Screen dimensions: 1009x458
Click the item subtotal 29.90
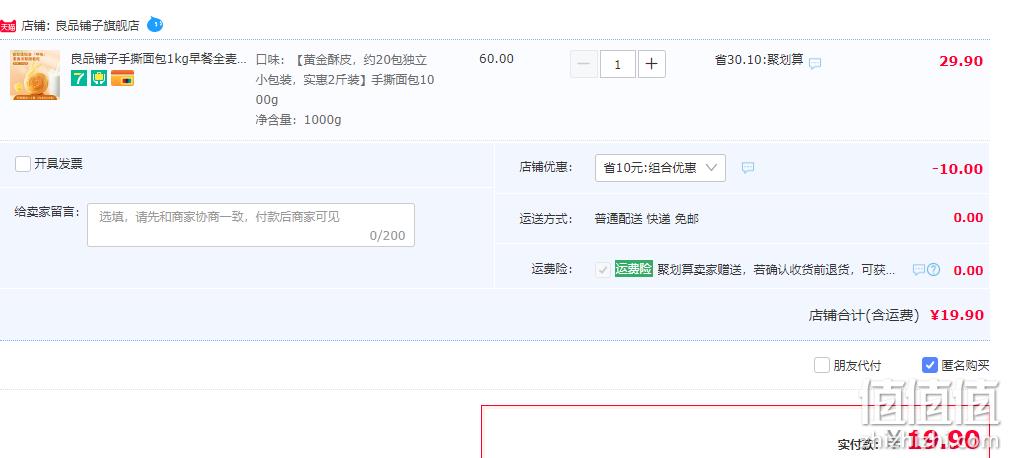pos(961,61)
